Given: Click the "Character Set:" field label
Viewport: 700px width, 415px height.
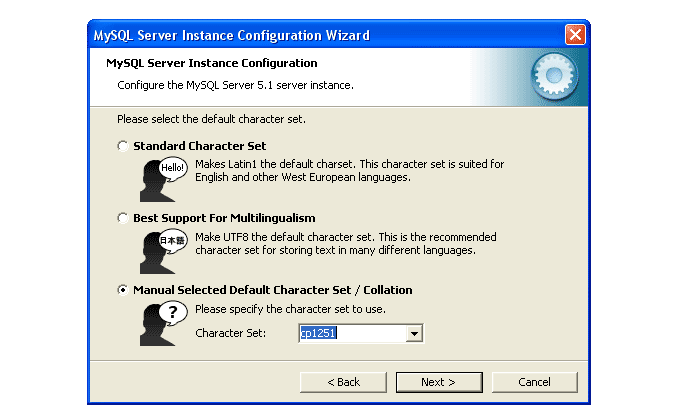Looking at the screenshot, I should coord(231,333).
